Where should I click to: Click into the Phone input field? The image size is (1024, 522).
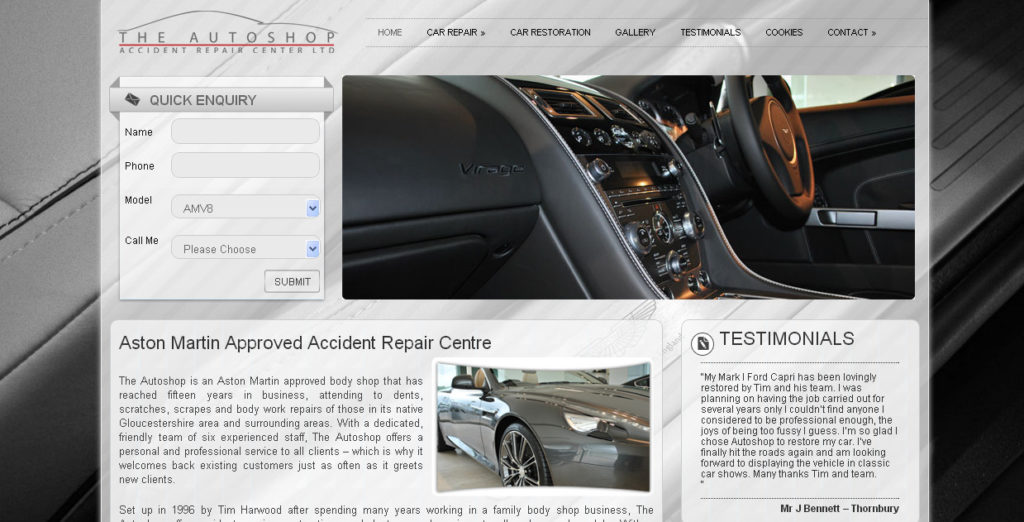246,165
